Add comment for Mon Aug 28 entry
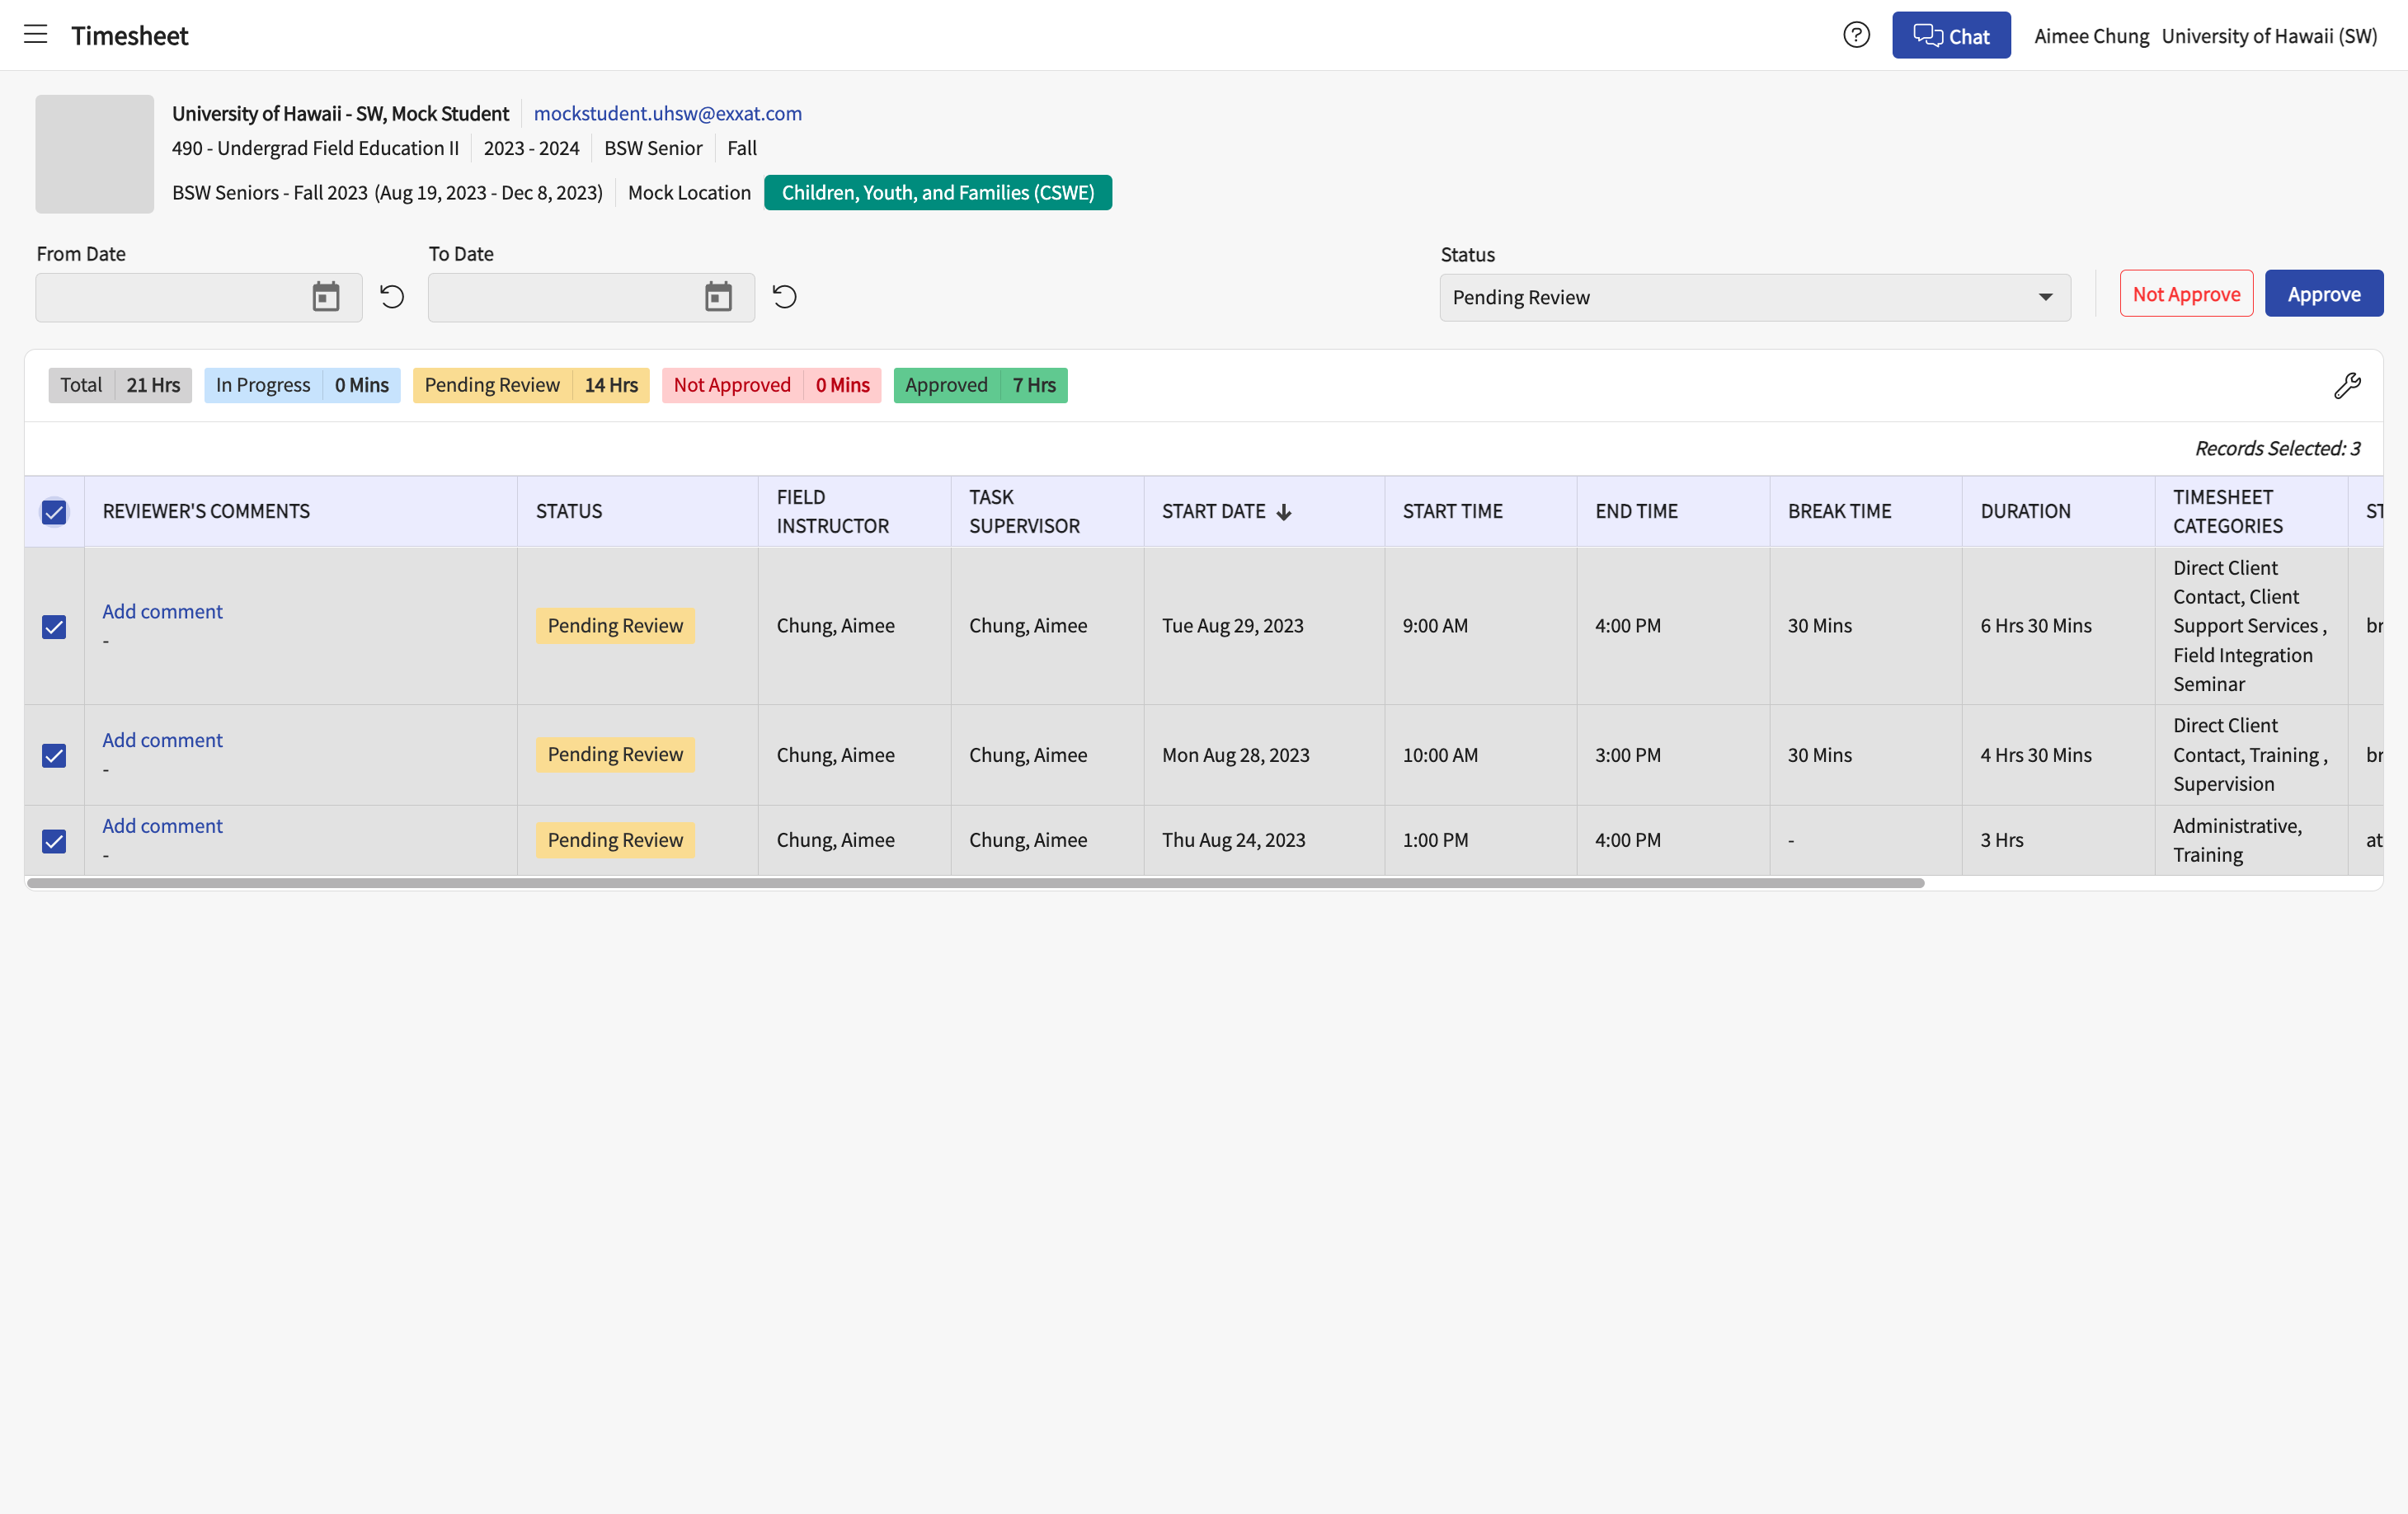 pyautogui.click(x=162, y=740)
